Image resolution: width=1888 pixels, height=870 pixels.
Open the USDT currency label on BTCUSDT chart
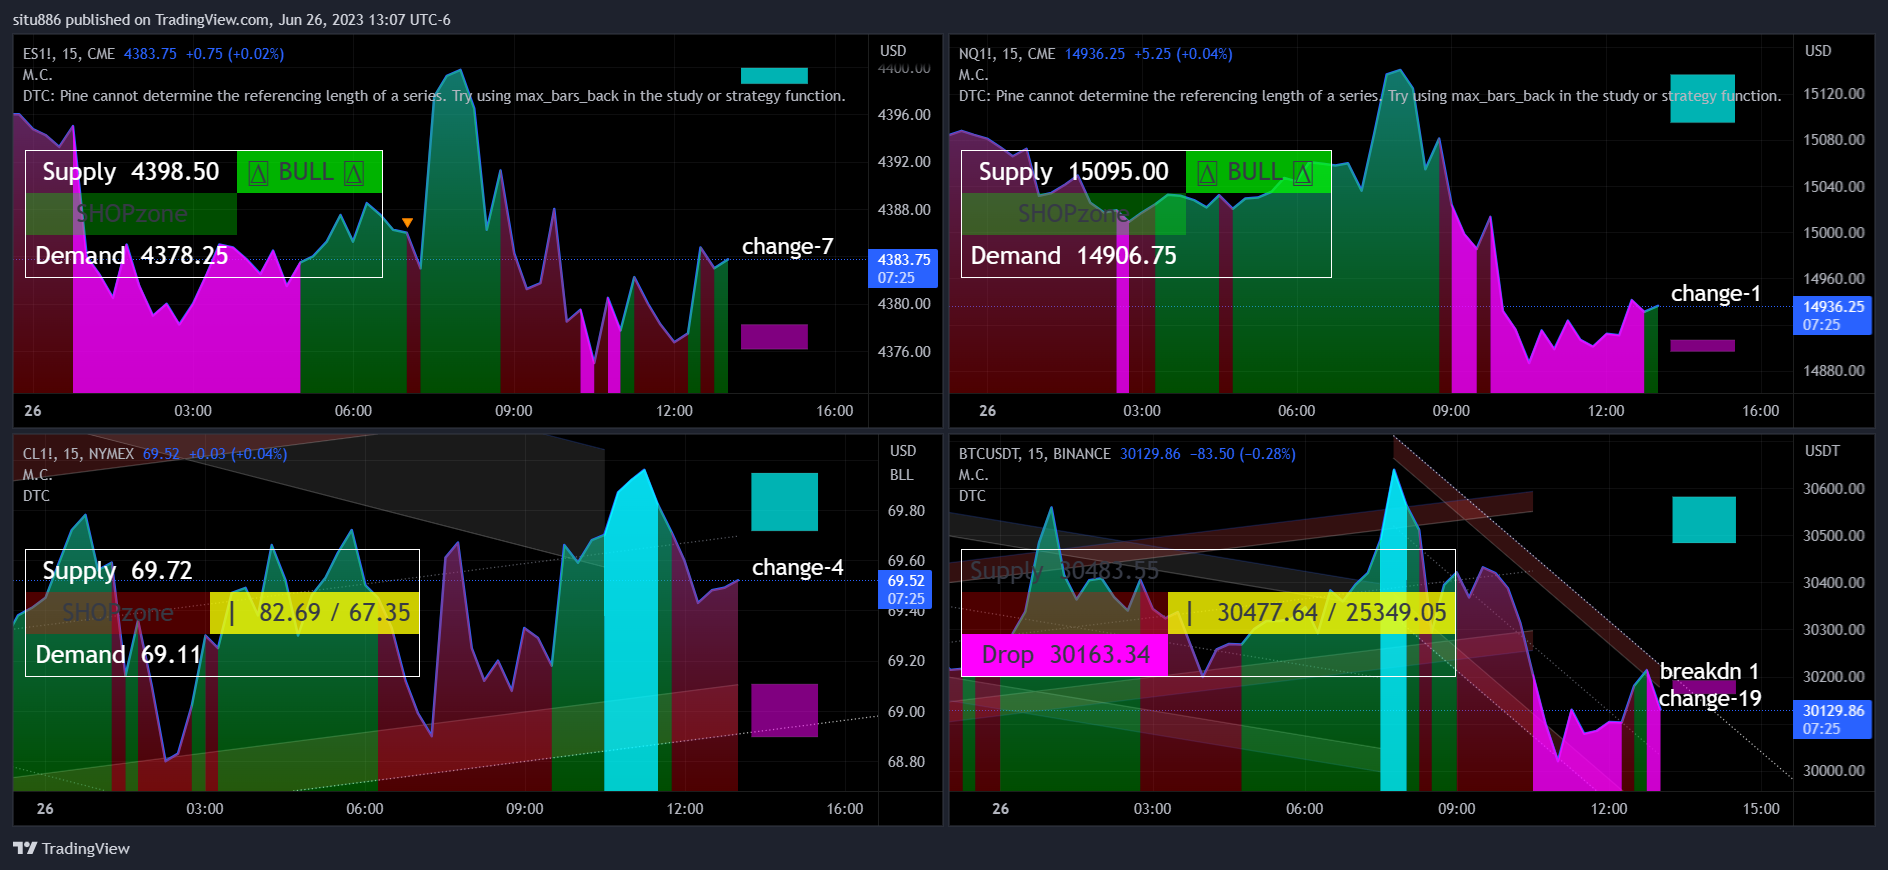1822,451
